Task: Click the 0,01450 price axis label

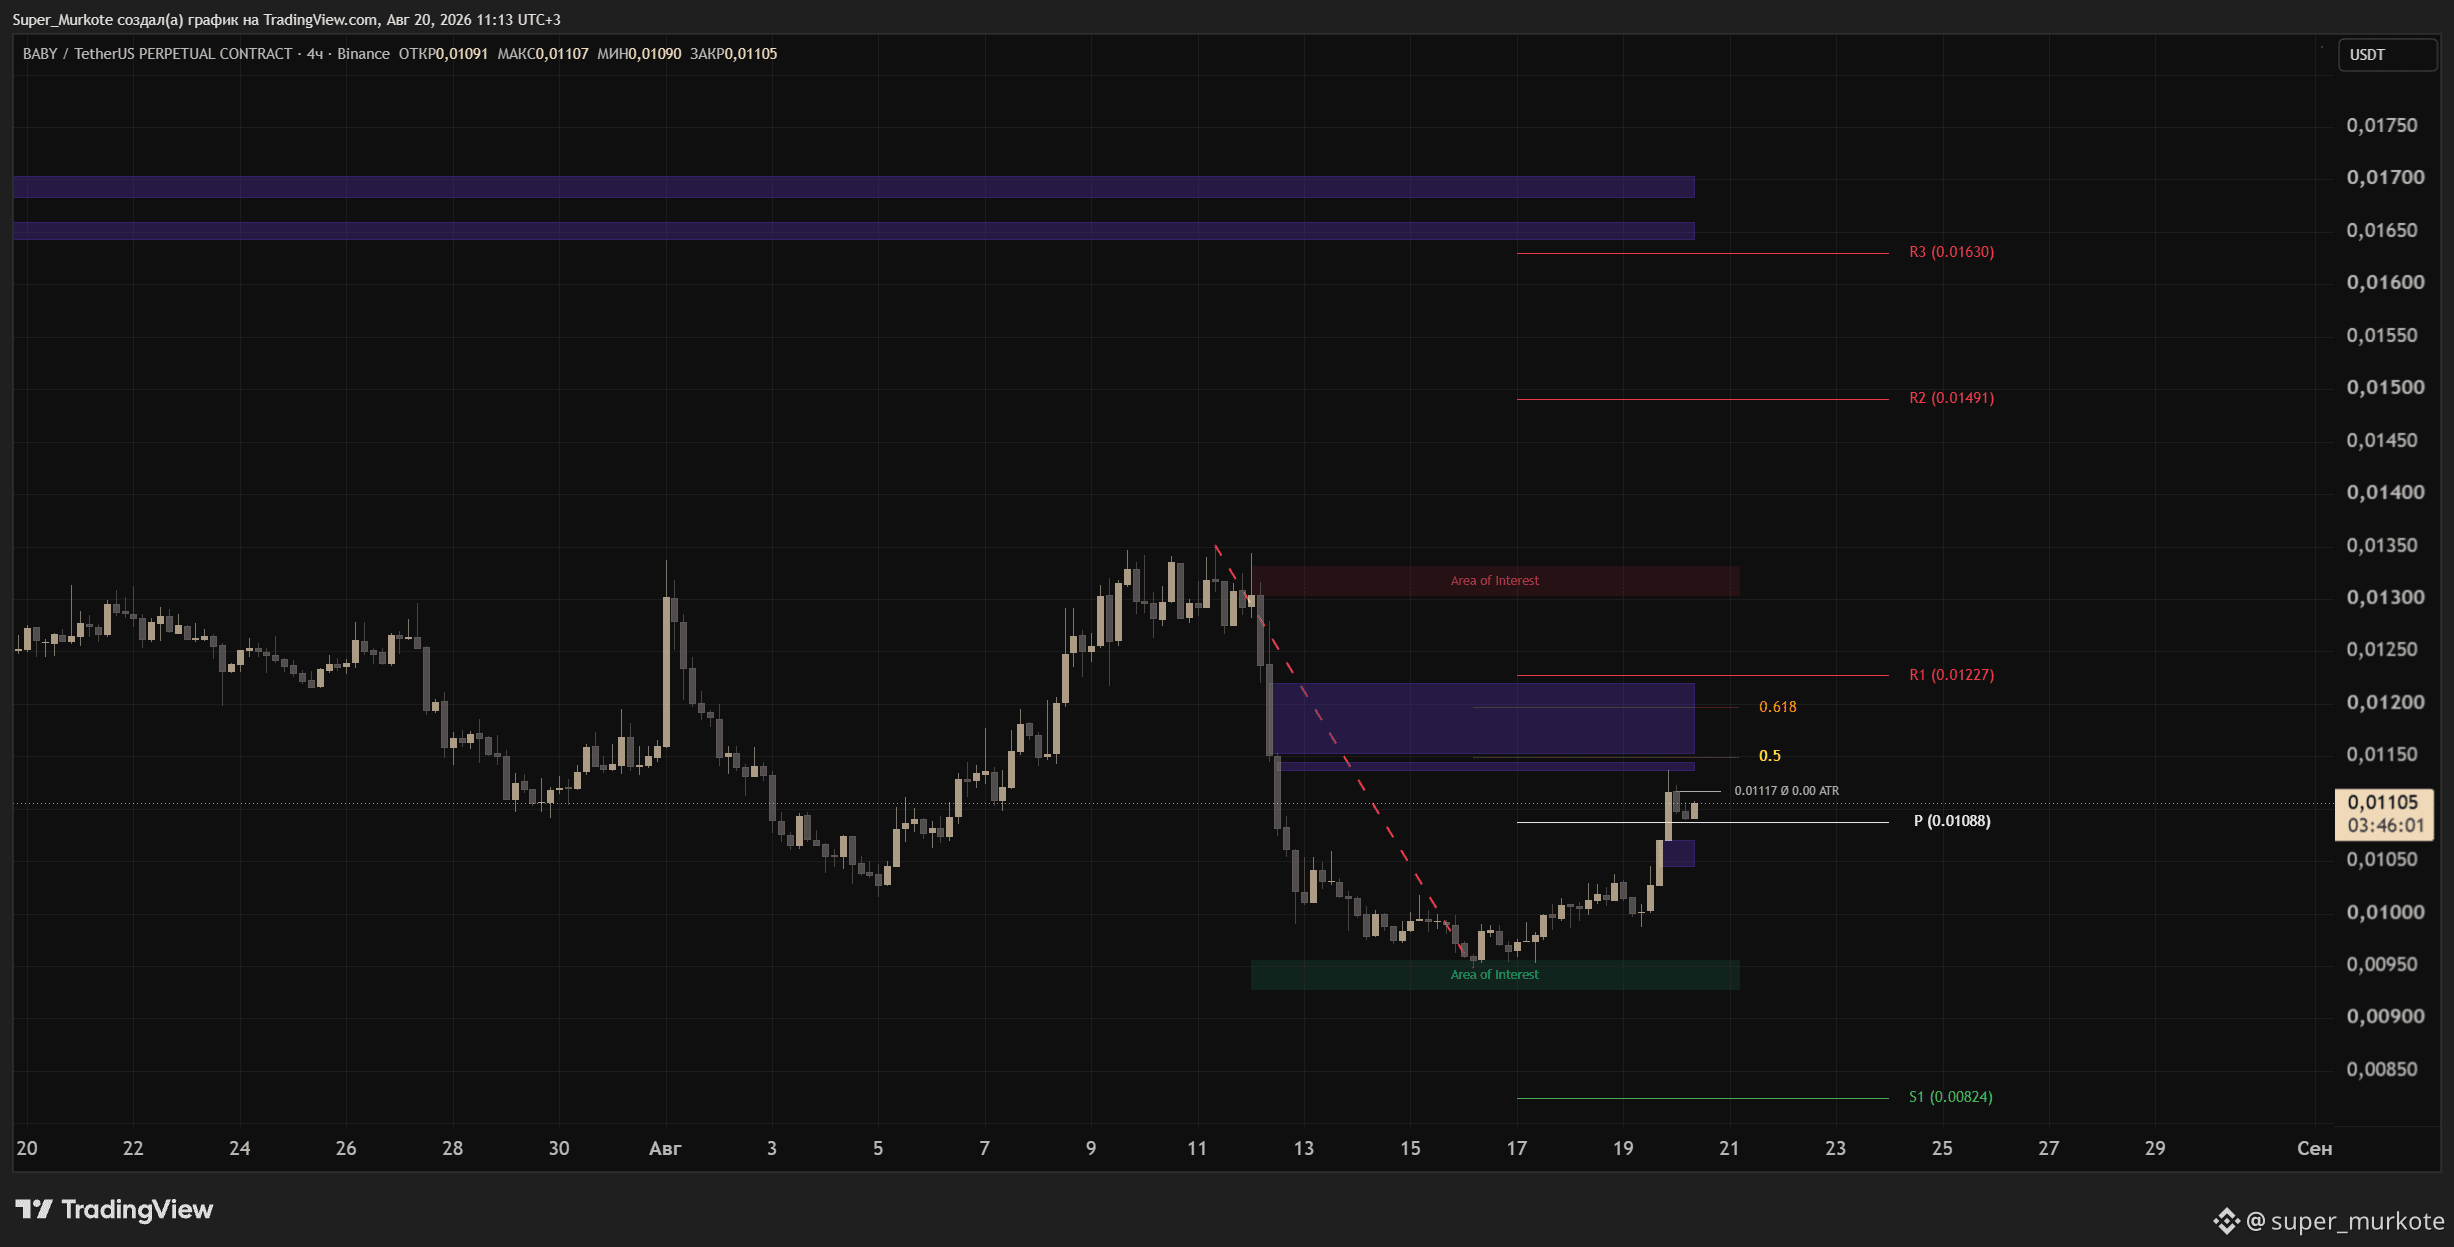Action: (x=2381, y=441)
